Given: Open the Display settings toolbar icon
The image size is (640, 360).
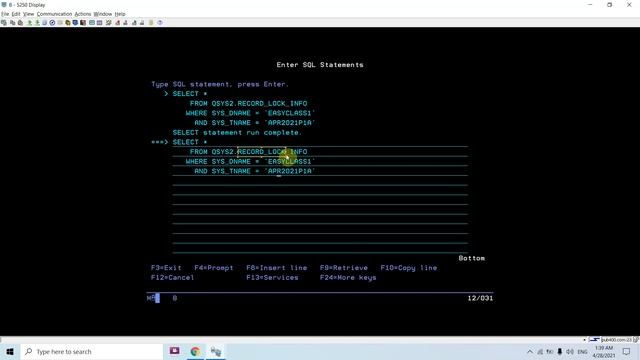Looking at the screenshot, I should (x=44, y=23).
